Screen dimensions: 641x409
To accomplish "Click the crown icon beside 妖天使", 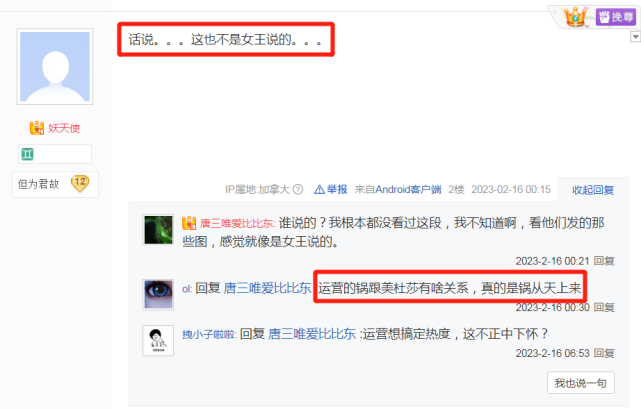I will 37,128.
